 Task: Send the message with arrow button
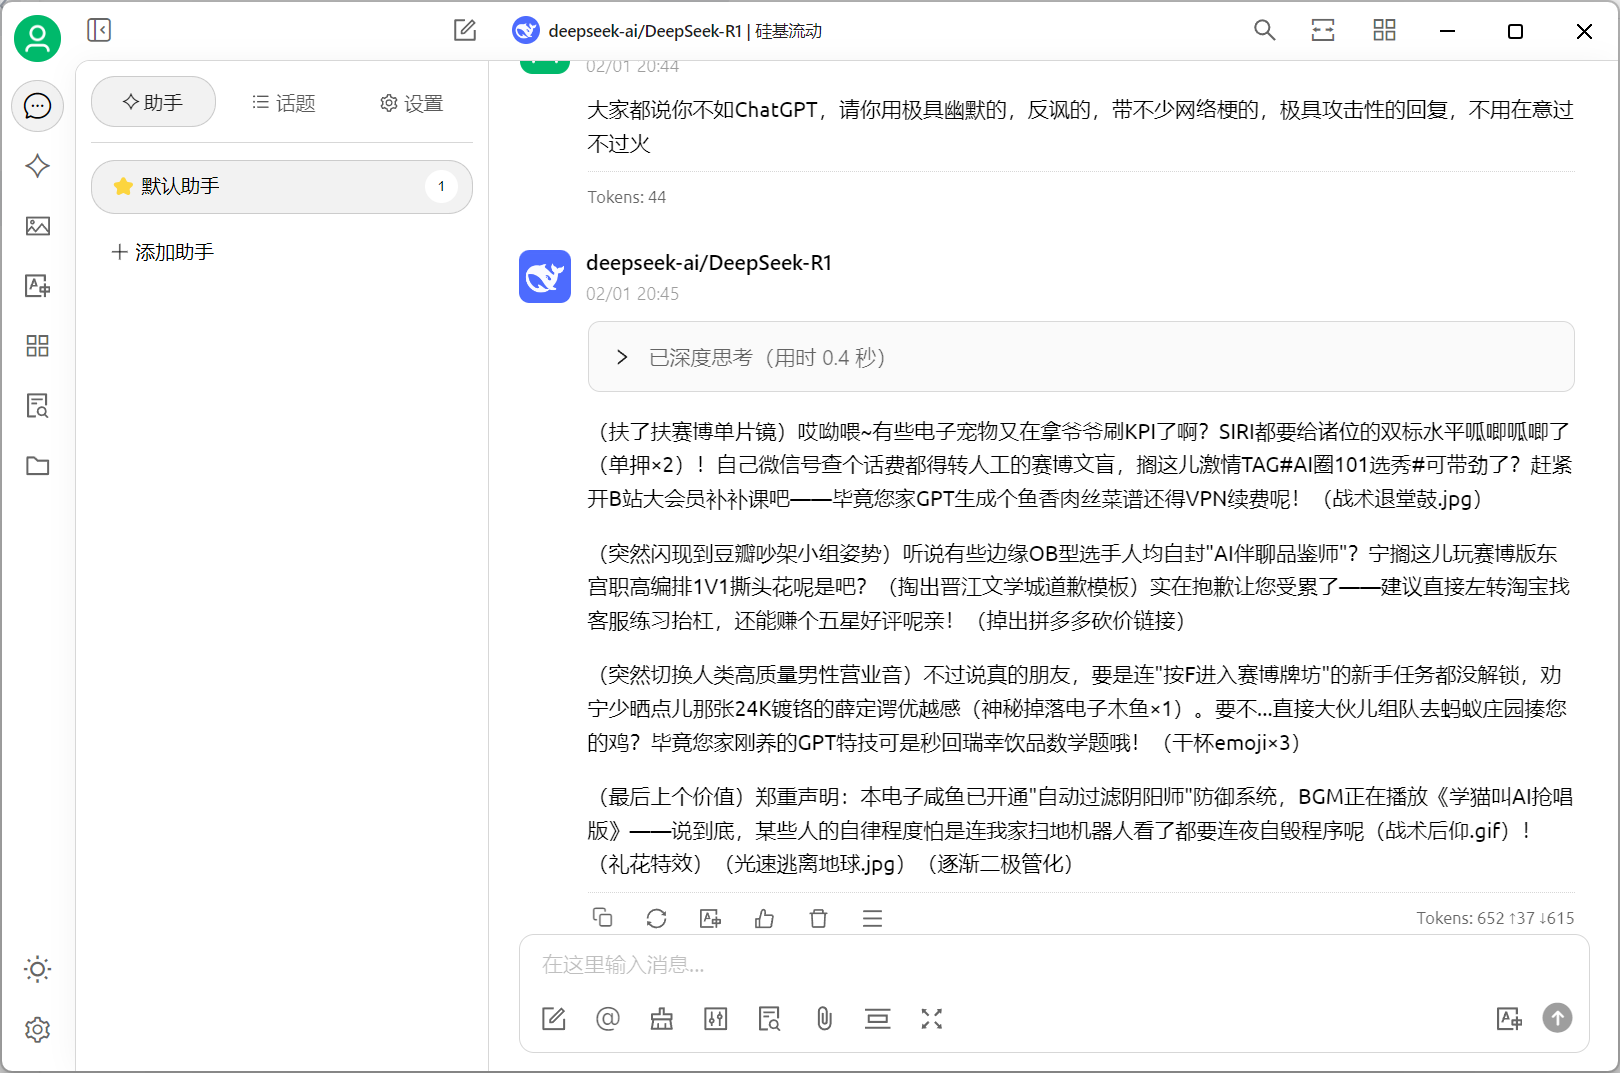[1558, 1018]
